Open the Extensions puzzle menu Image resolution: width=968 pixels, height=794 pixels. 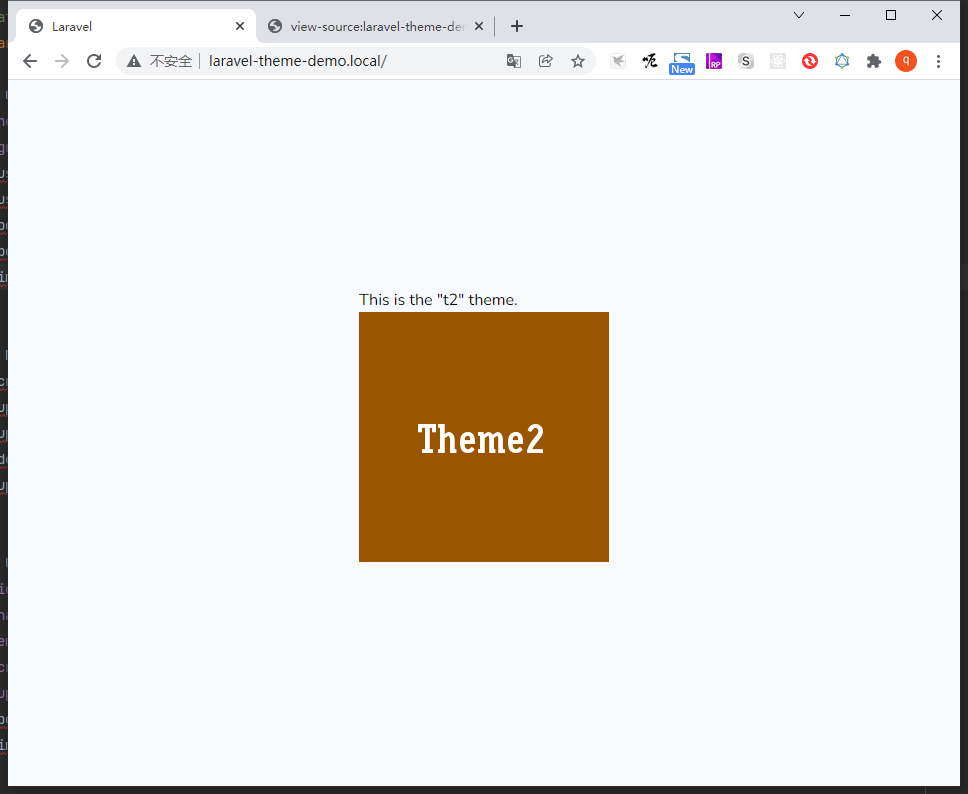click(x=874, y=61)
